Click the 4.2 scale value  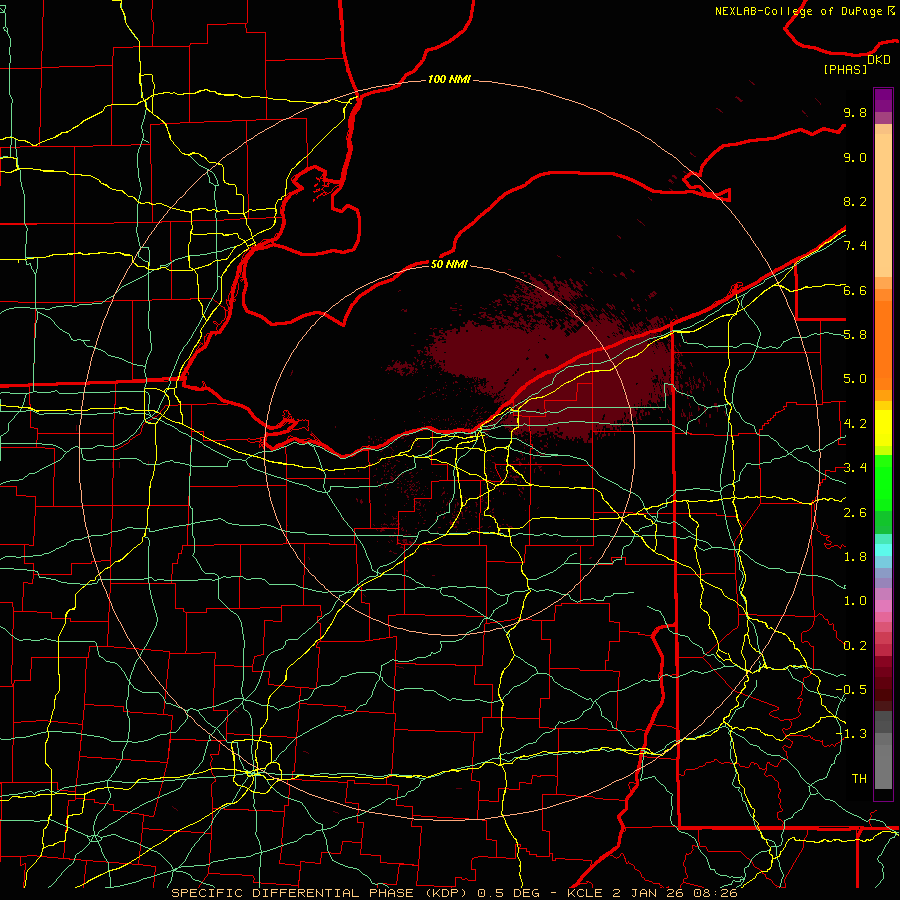click(855, 424)
